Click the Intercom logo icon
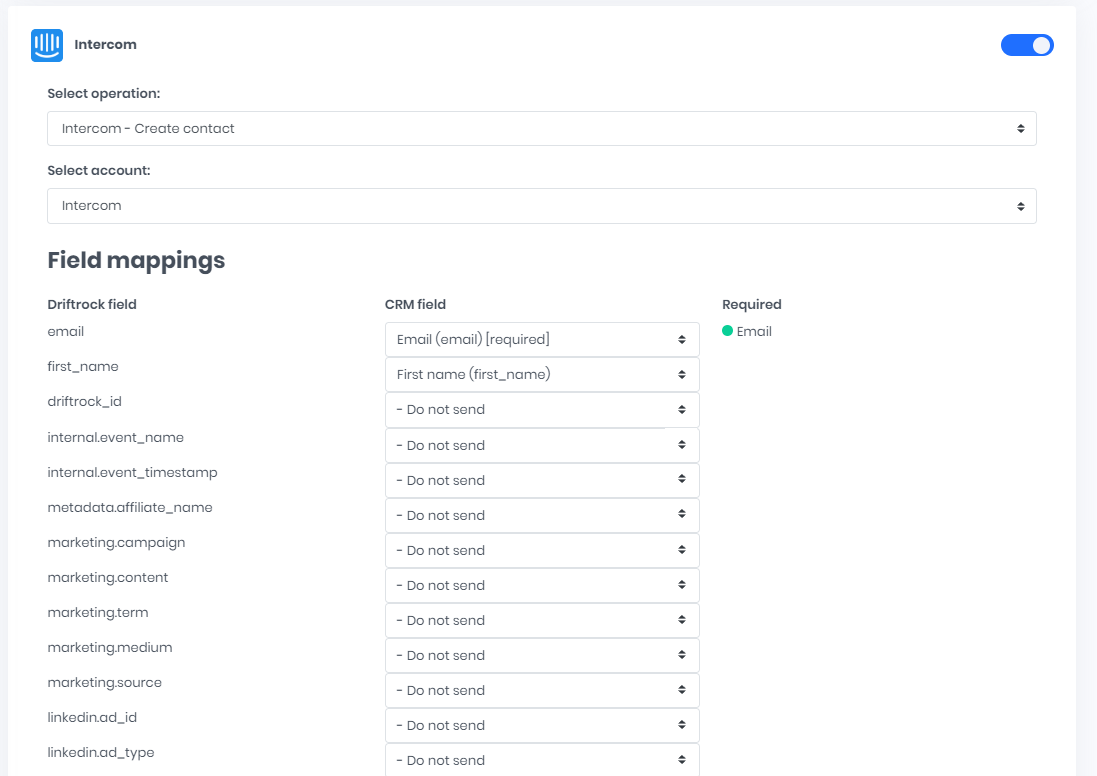This screenshot has height=776, width=1097. [x=47, y=45]
